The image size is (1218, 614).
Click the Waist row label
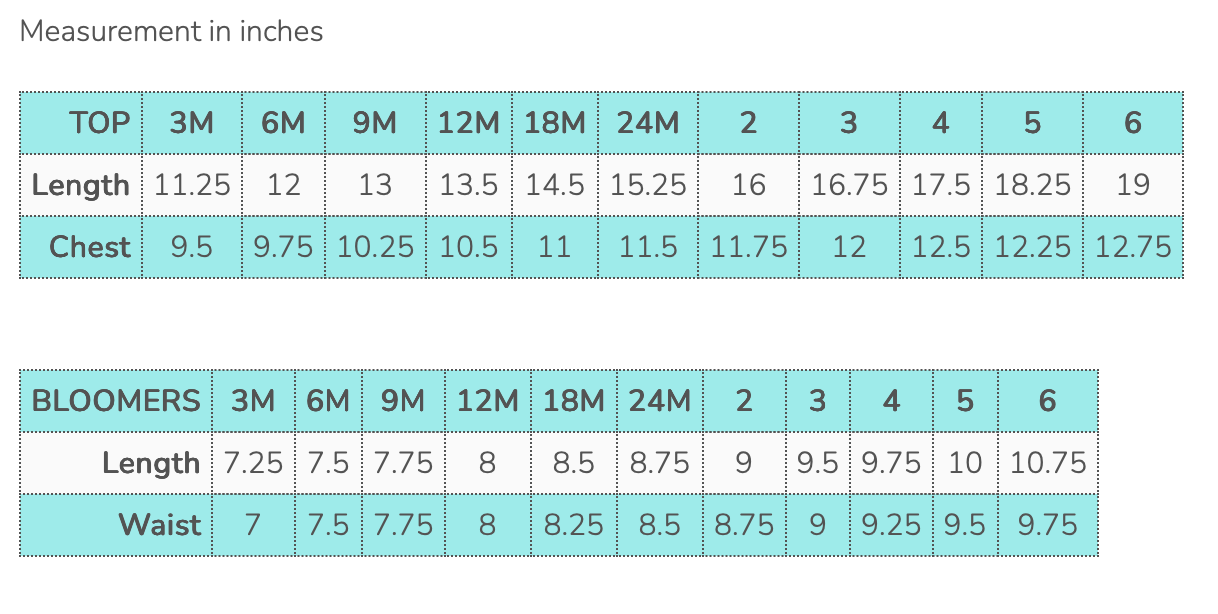point(160,524)
